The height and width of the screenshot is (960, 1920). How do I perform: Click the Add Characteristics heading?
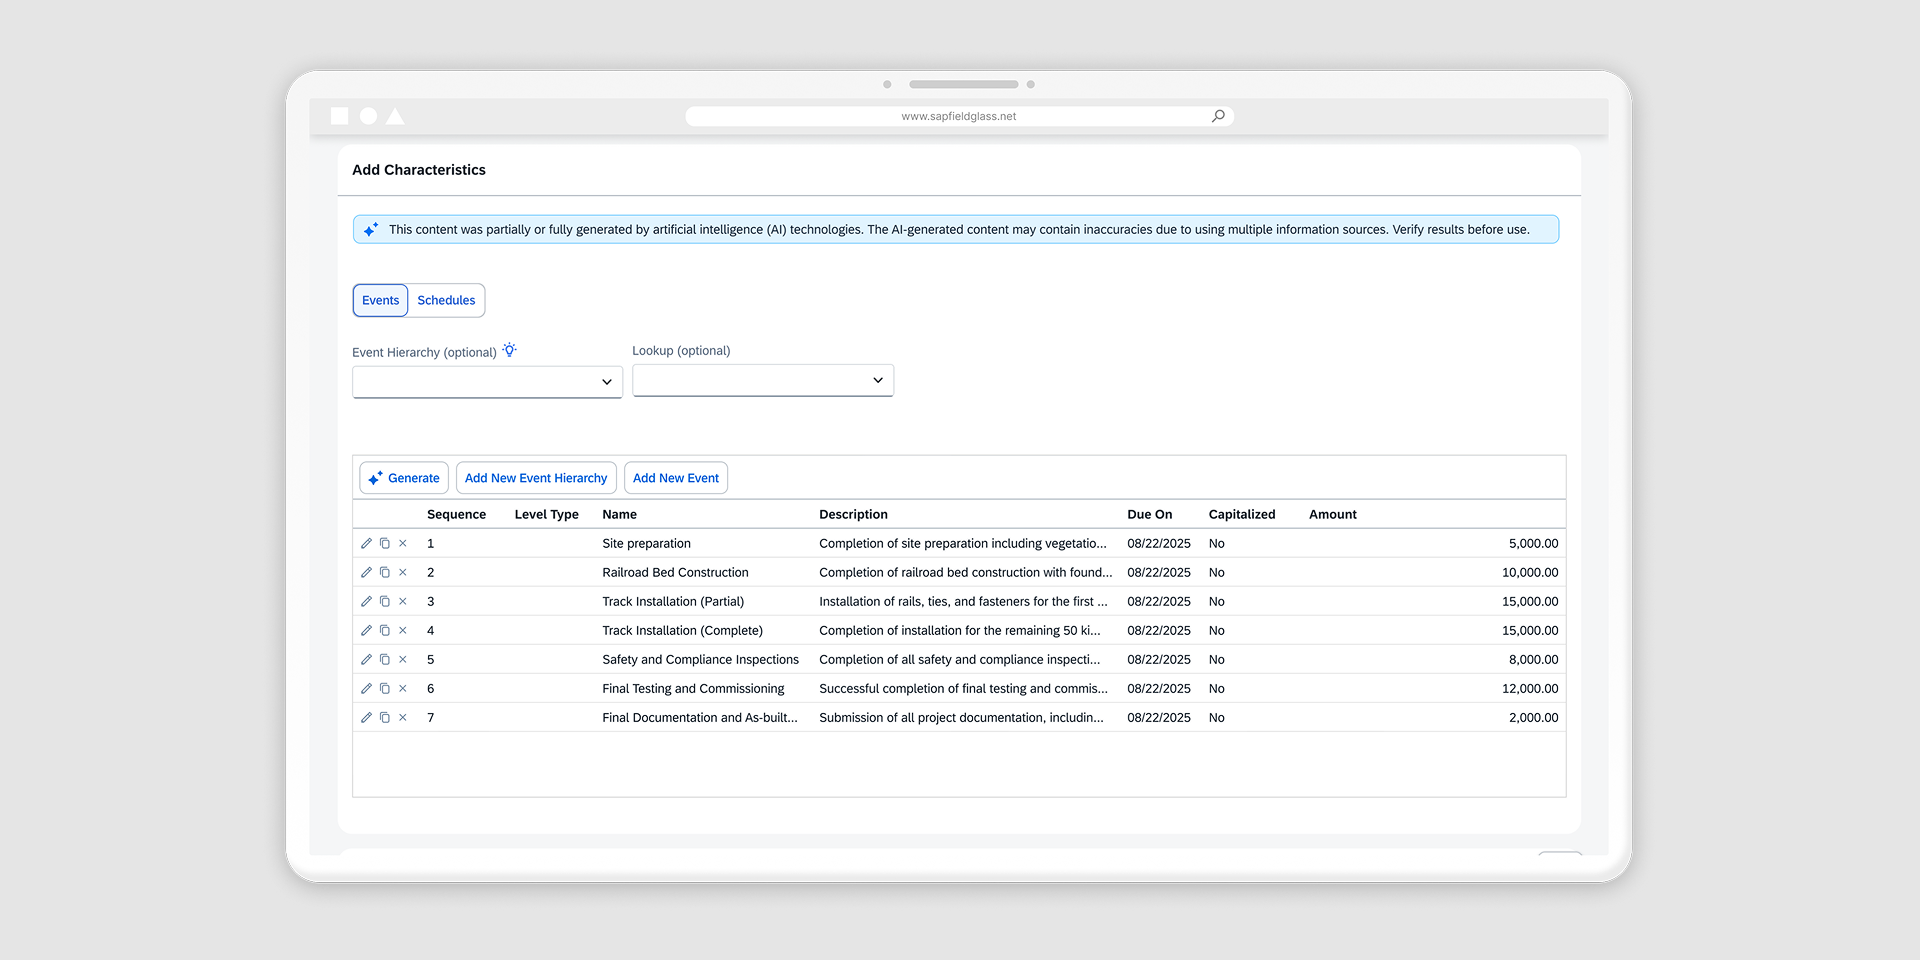419,170
